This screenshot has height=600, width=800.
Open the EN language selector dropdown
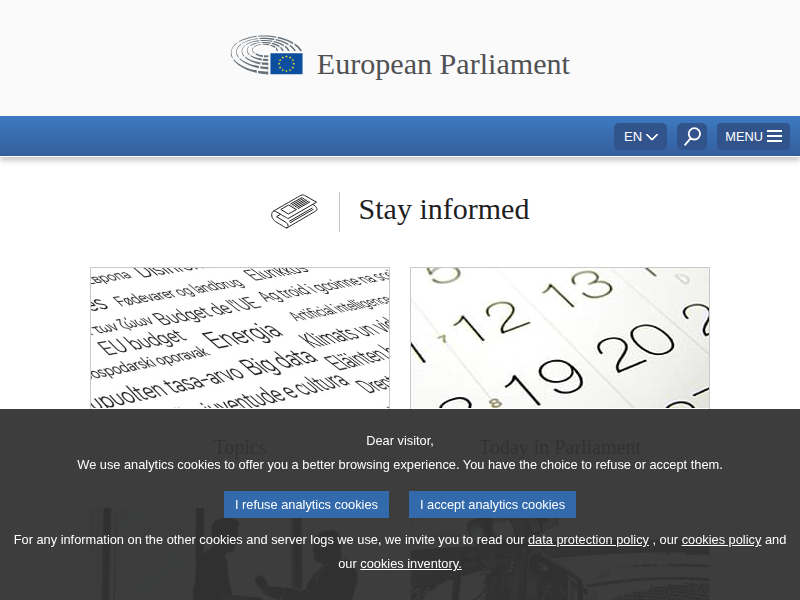pyautogui.click(x=640, y=136)
